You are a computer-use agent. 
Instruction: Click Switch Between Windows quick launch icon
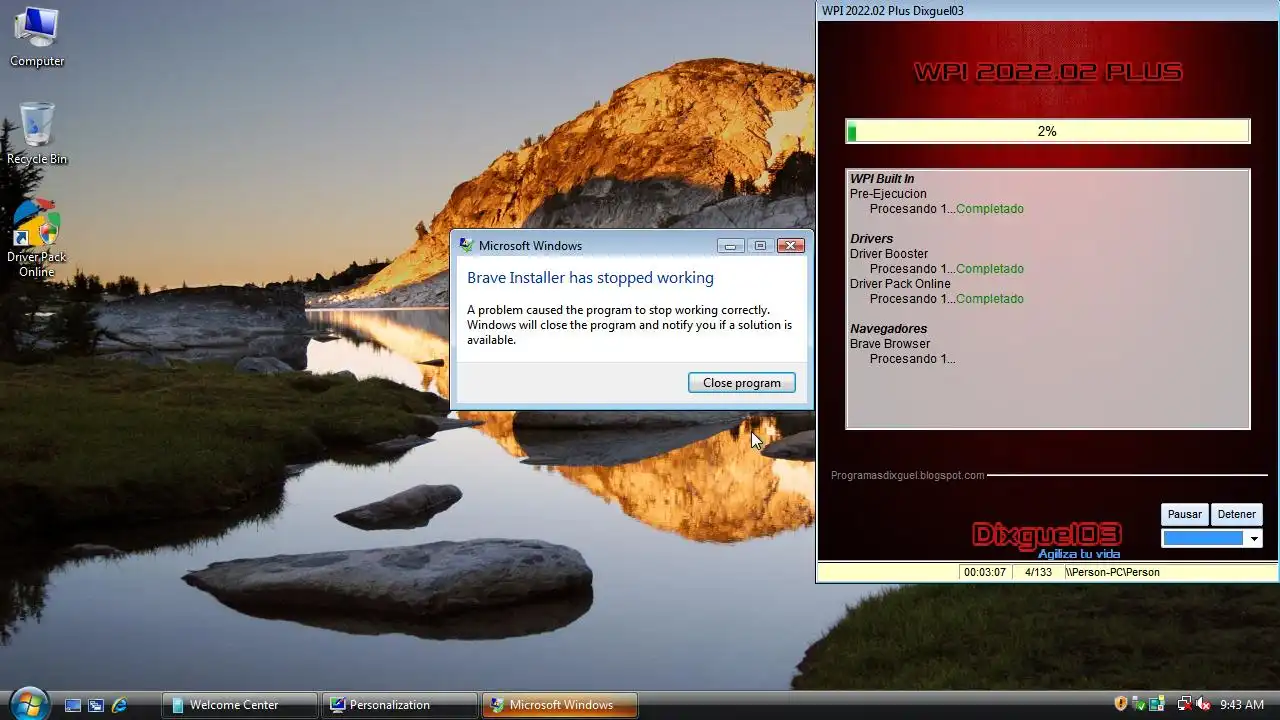[96, 705]
